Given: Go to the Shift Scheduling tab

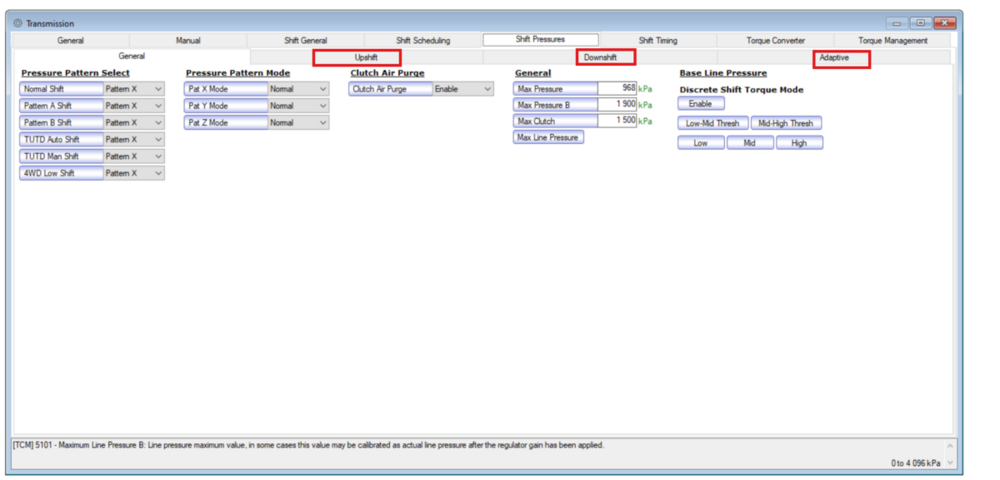Looking at the screenshot, I should tap(423, 41).
